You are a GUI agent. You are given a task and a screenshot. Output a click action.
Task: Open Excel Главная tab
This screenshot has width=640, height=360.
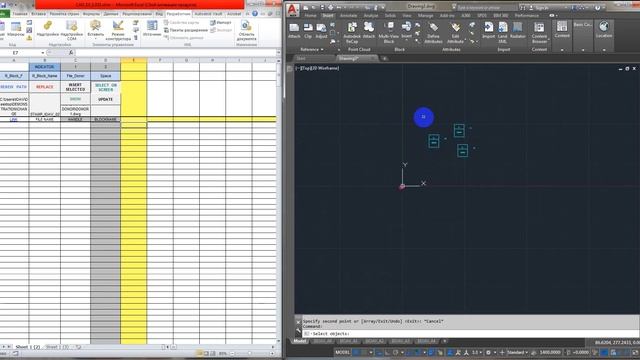point(20,14)
